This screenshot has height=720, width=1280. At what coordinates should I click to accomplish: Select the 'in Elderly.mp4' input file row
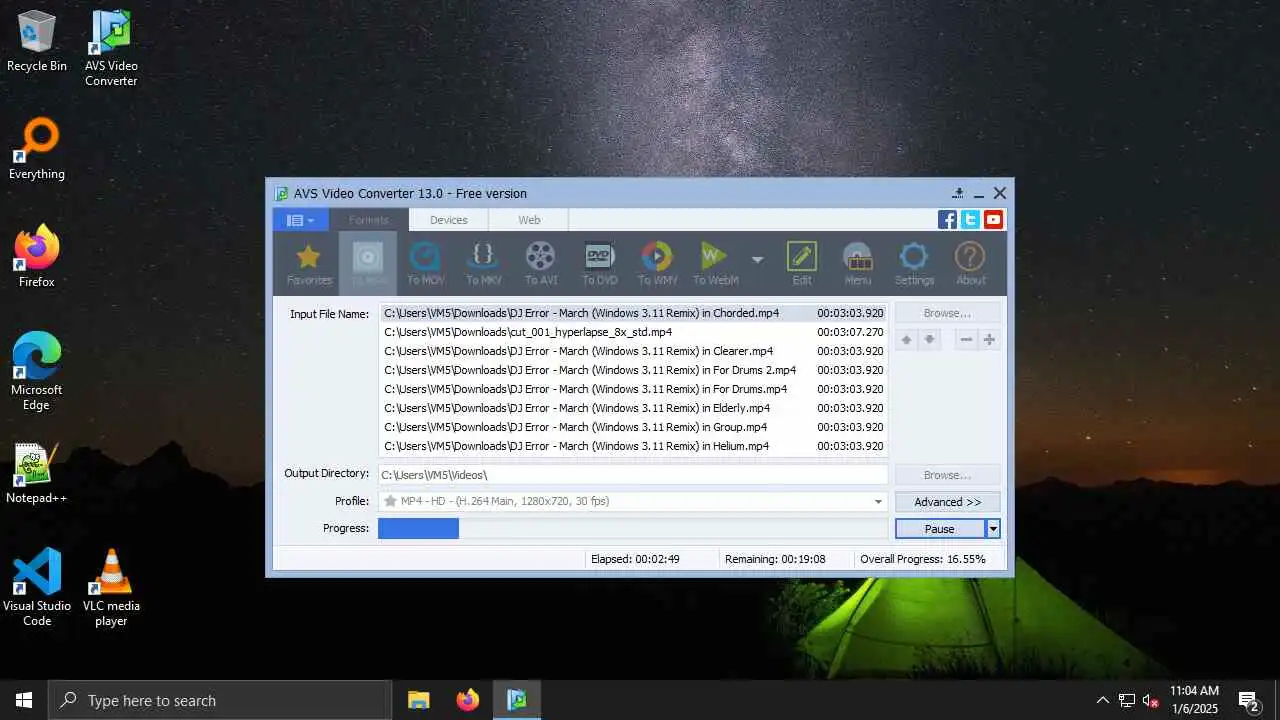tap(633, 408)
